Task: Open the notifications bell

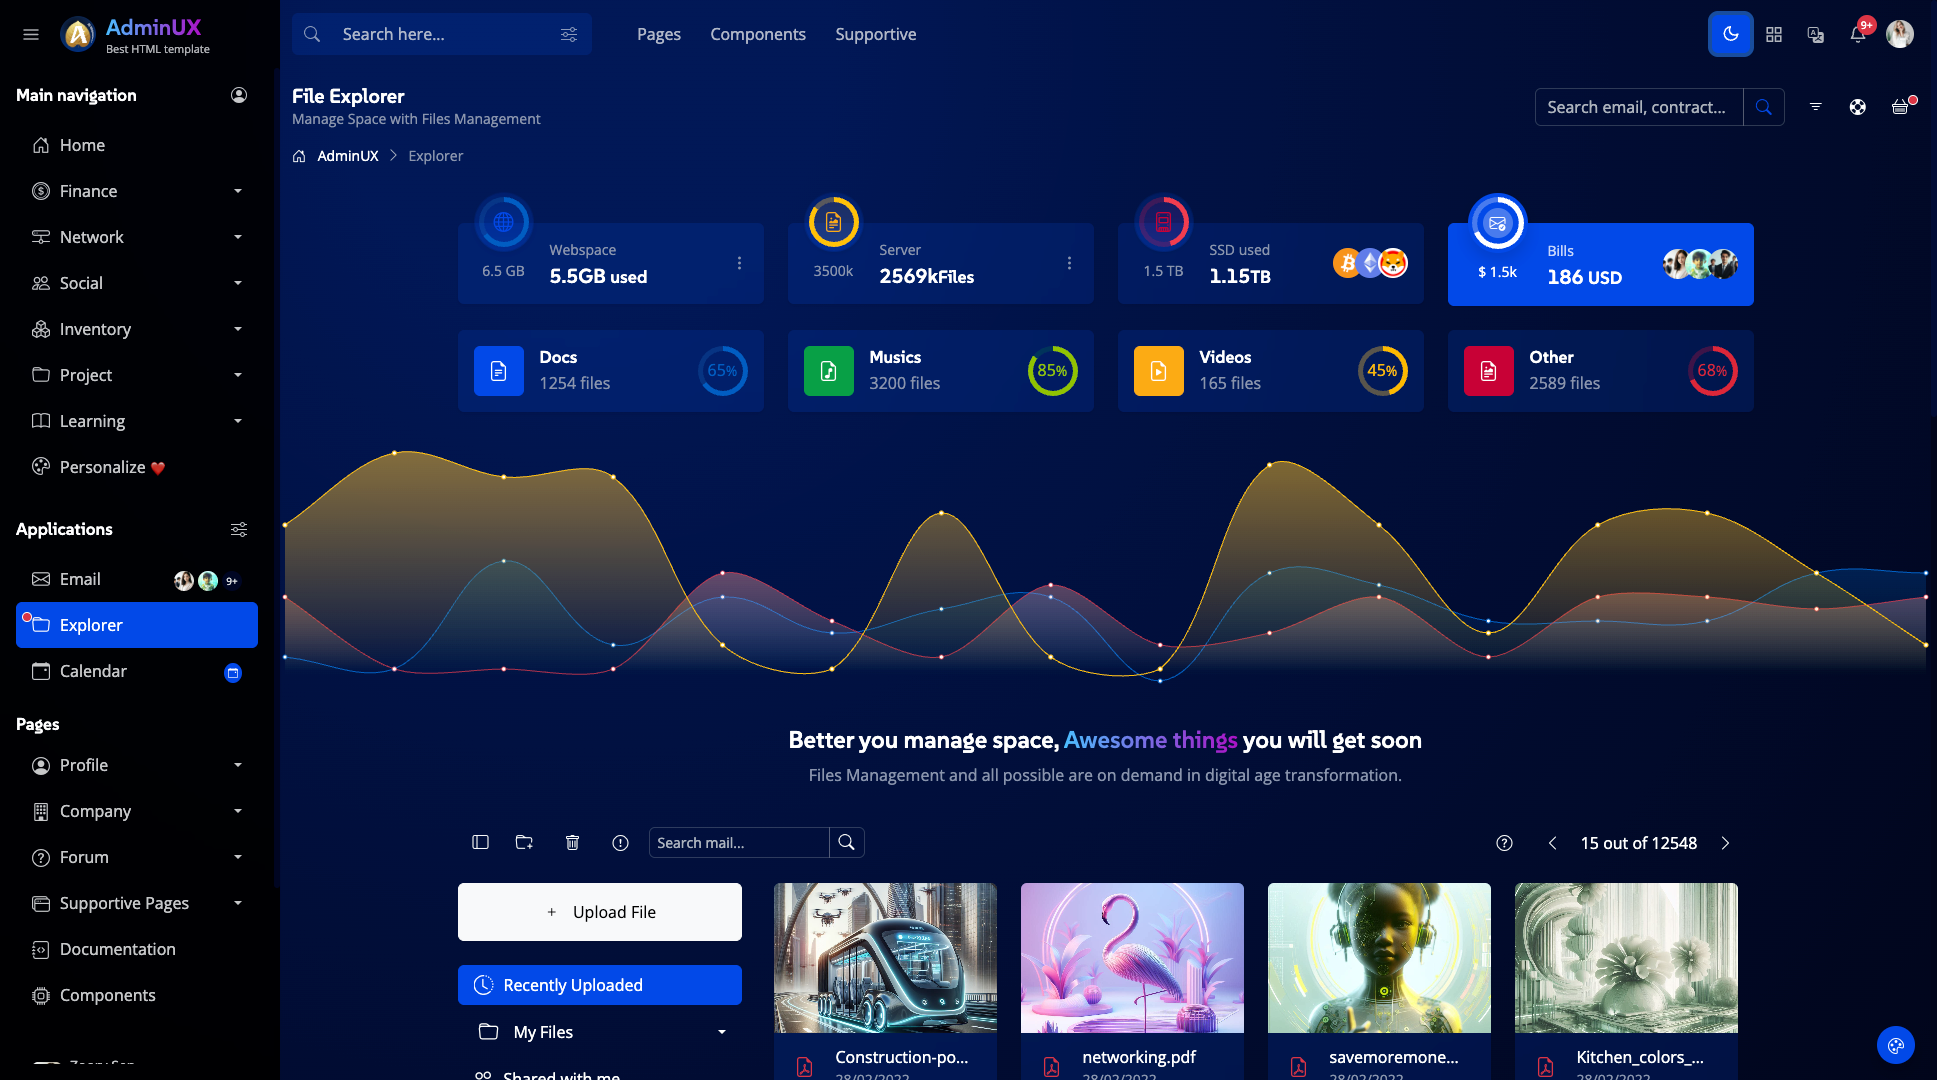Action: [x=1857, y=34]
